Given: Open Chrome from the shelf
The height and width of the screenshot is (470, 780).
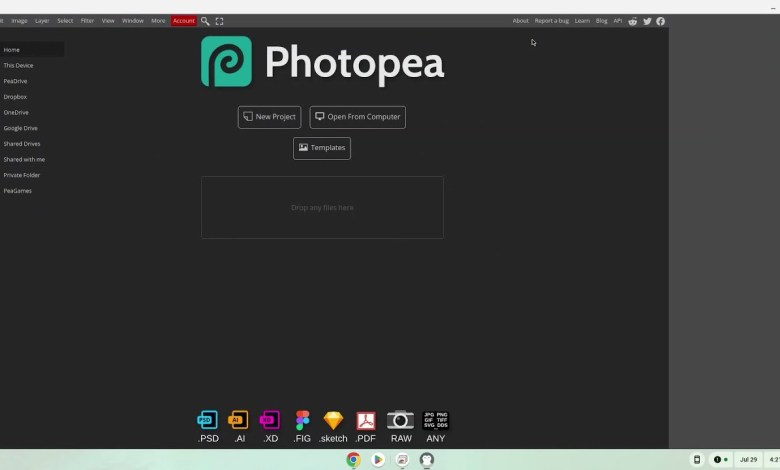Looking at the screenshot, I should (x=354, y=460).
